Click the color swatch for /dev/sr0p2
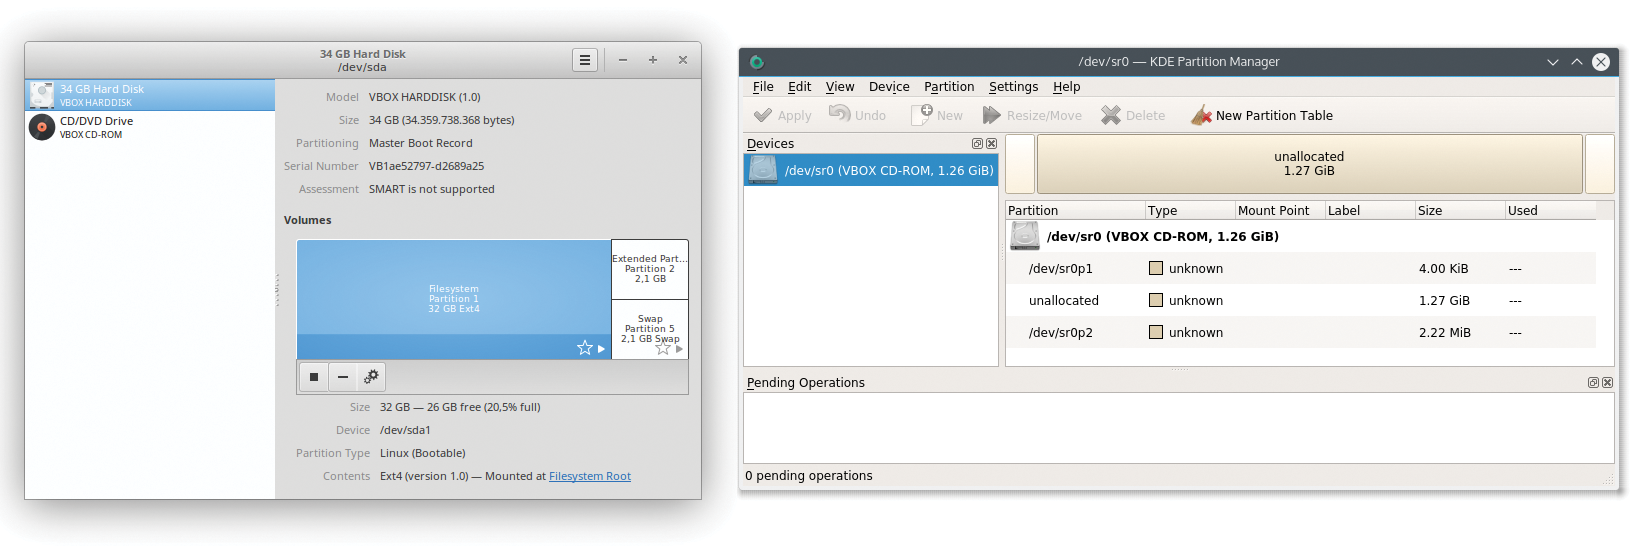Viewport: 1651px width, 555px height. [x=1156, y=332]
